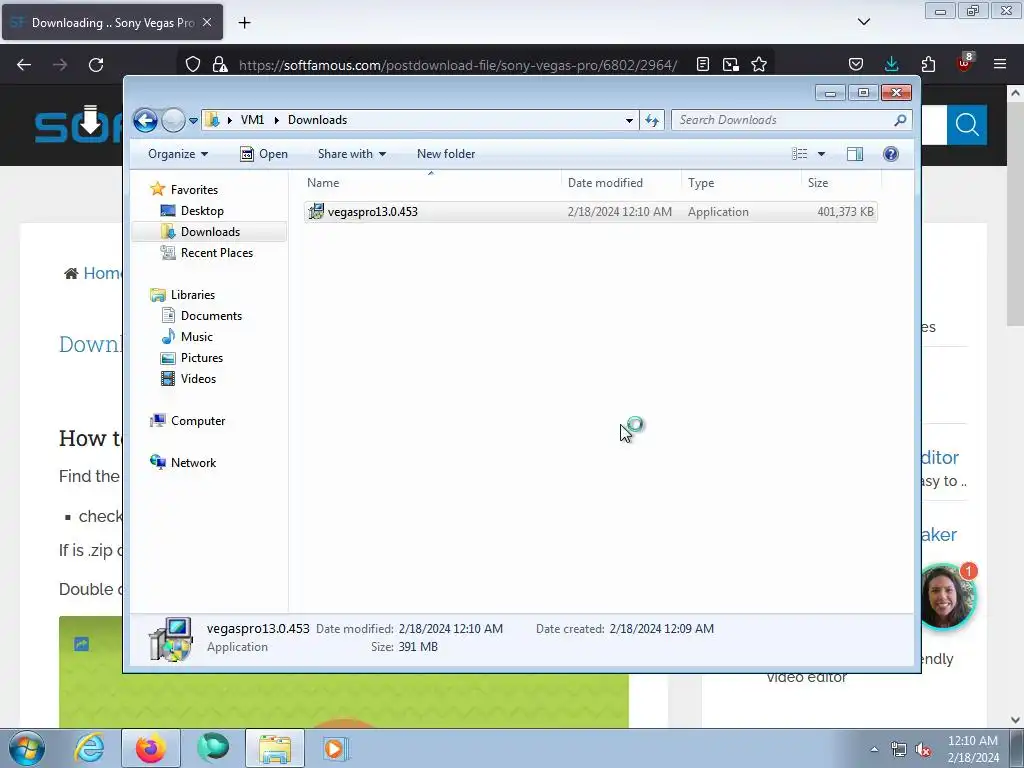
Task: Click the site security padlock icon
Action: [220, 65]
